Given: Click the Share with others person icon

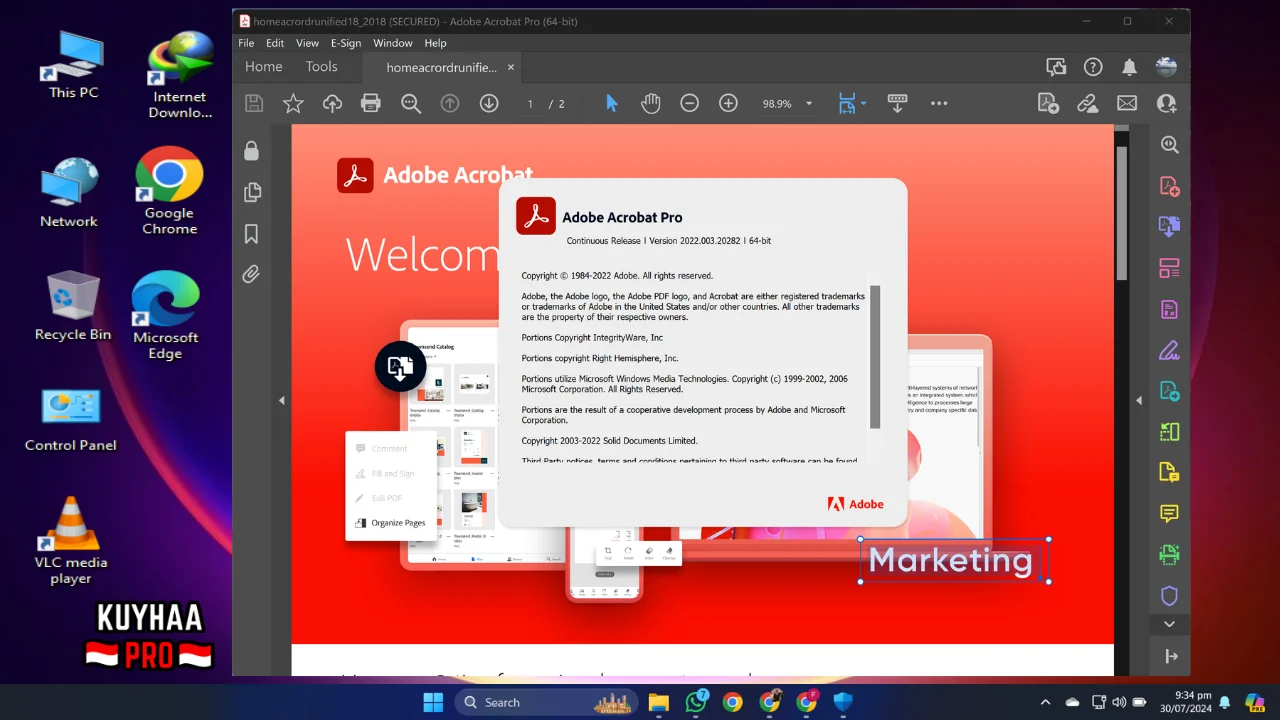Looking at the screenshot, I should (x=1166, y=103).
